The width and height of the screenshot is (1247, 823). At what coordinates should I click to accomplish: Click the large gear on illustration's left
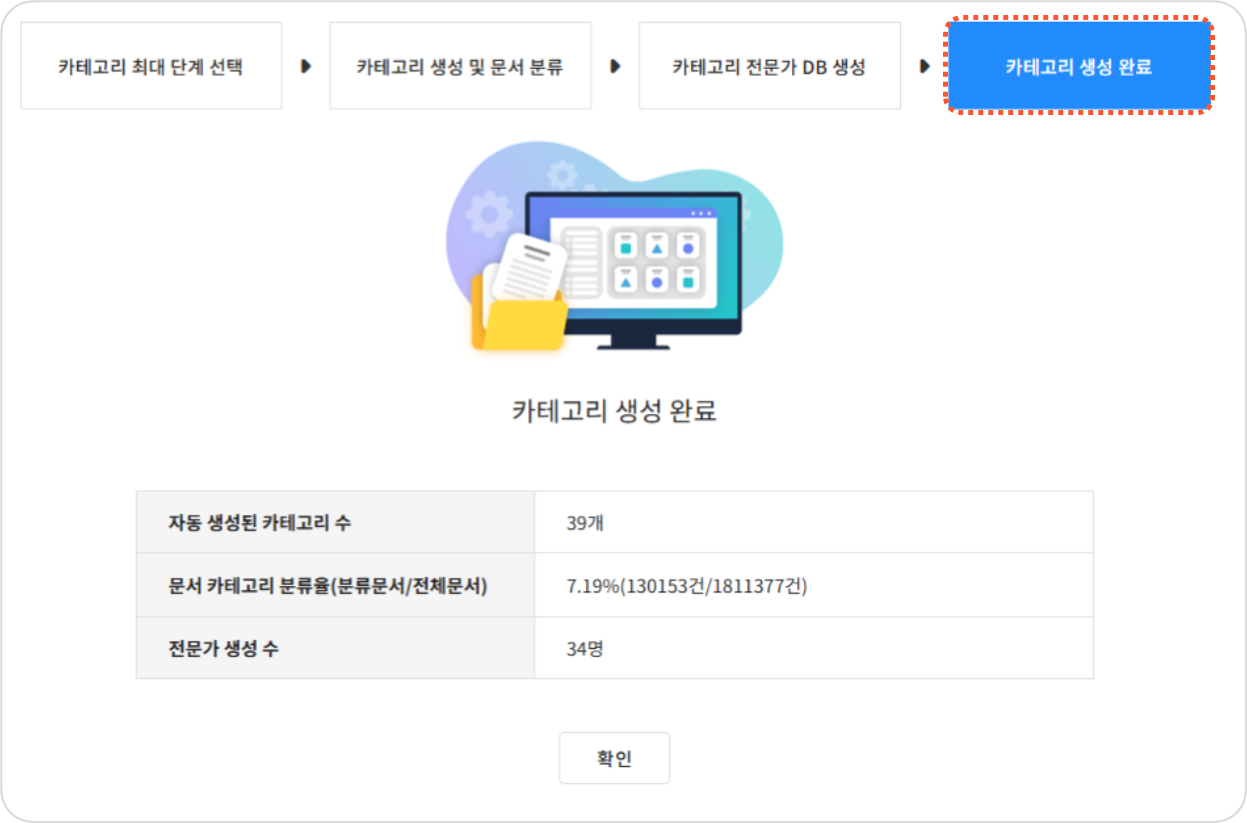tap(490, 213)
